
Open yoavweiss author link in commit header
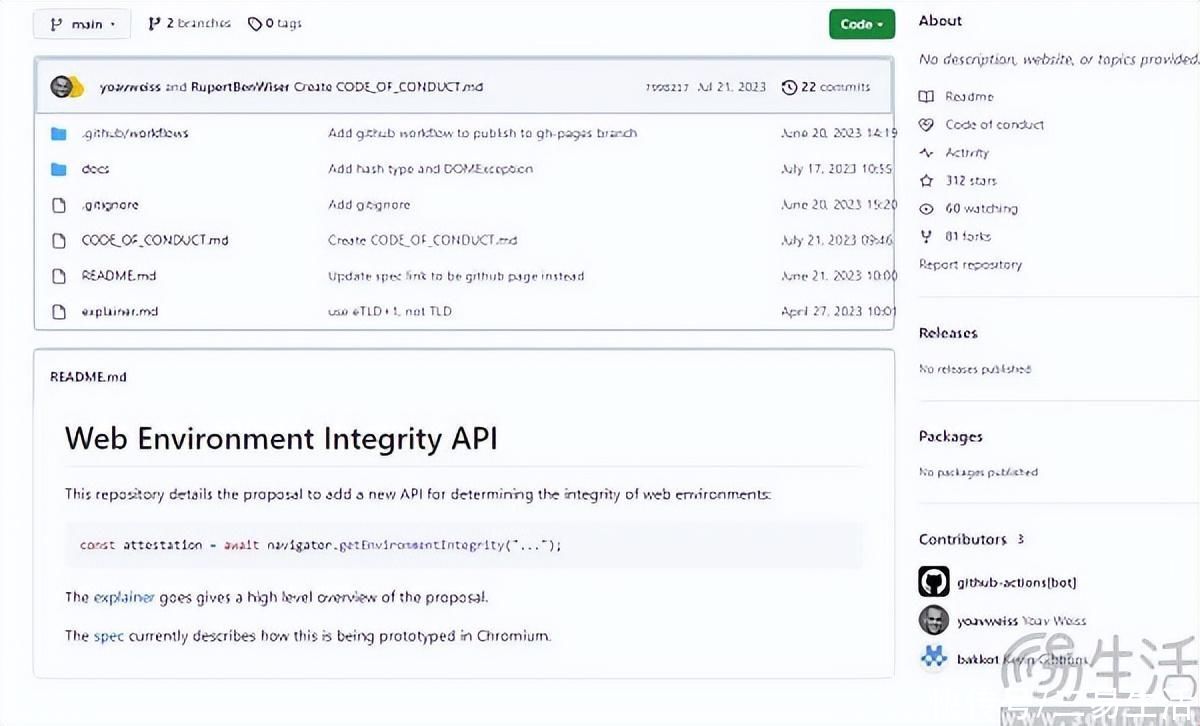point(130,87)
